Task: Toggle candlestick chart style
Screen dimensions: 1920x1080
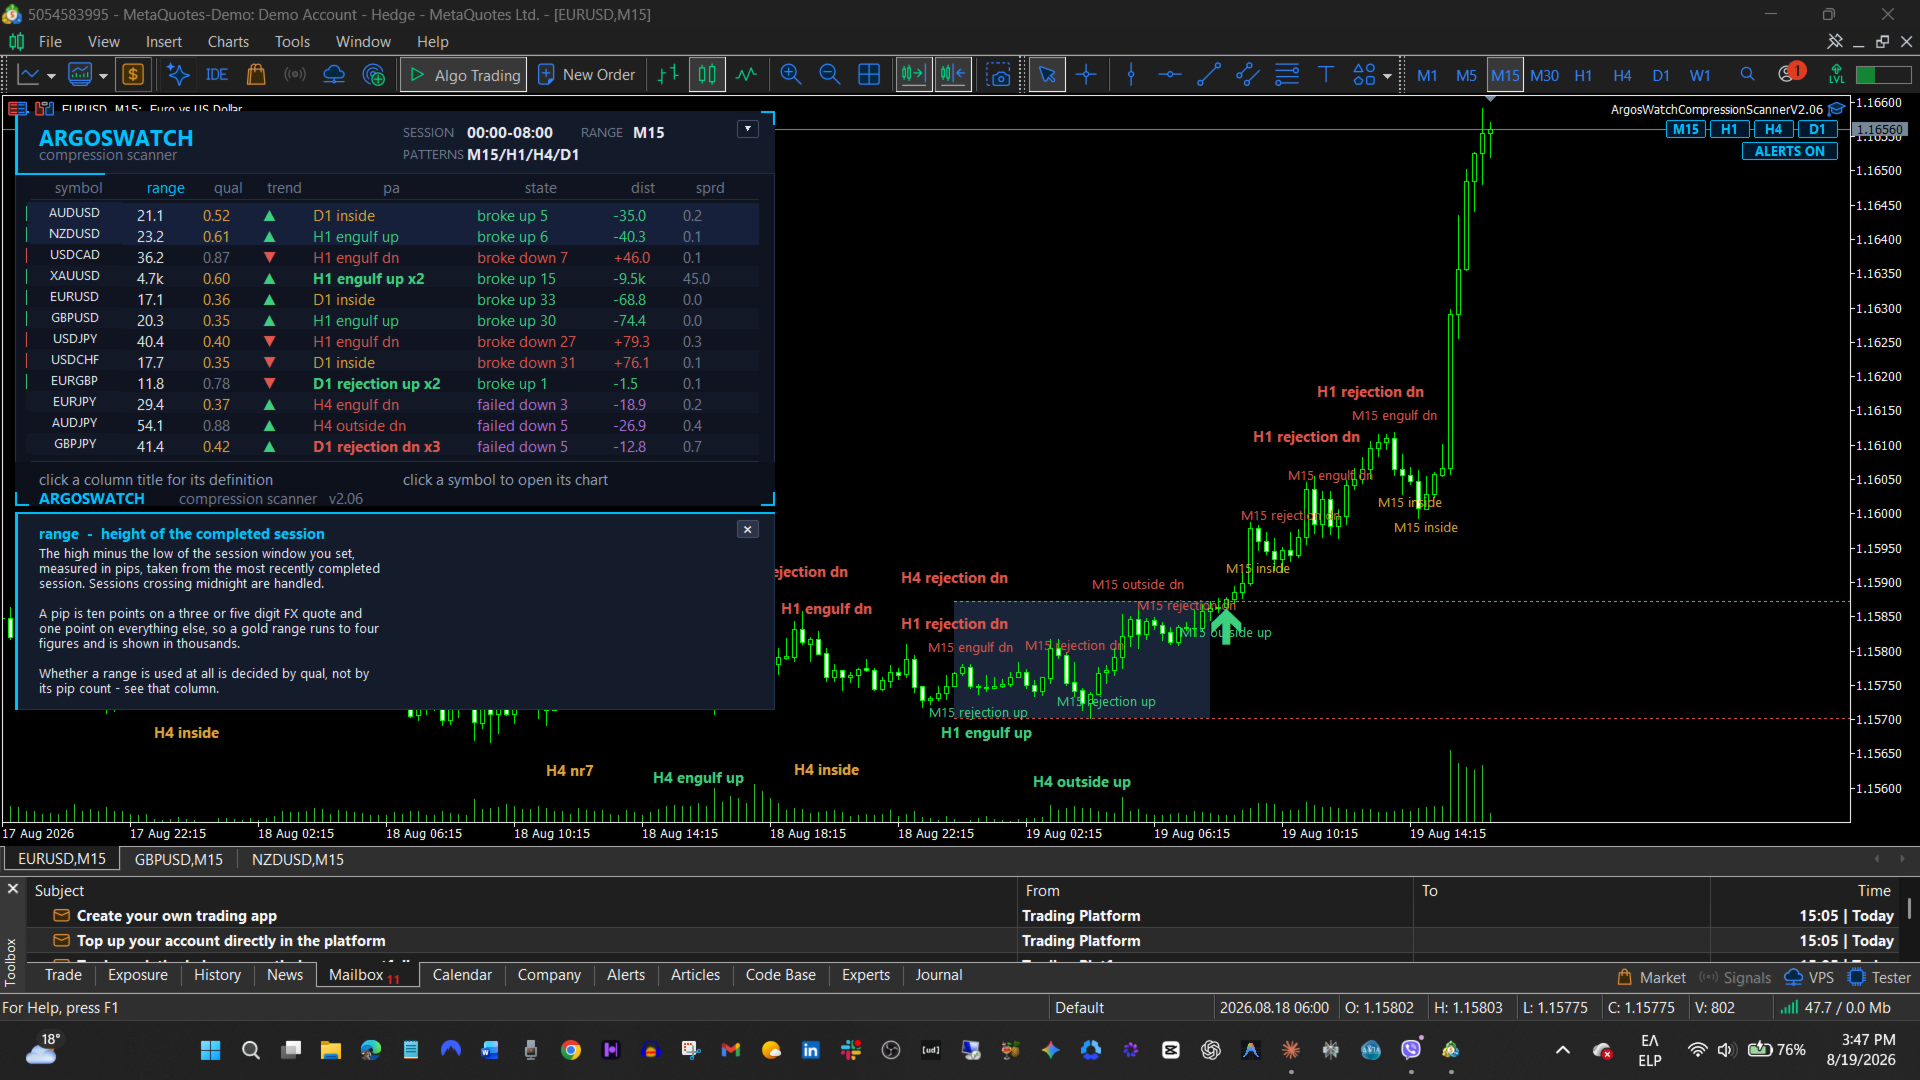Action: 707,75
